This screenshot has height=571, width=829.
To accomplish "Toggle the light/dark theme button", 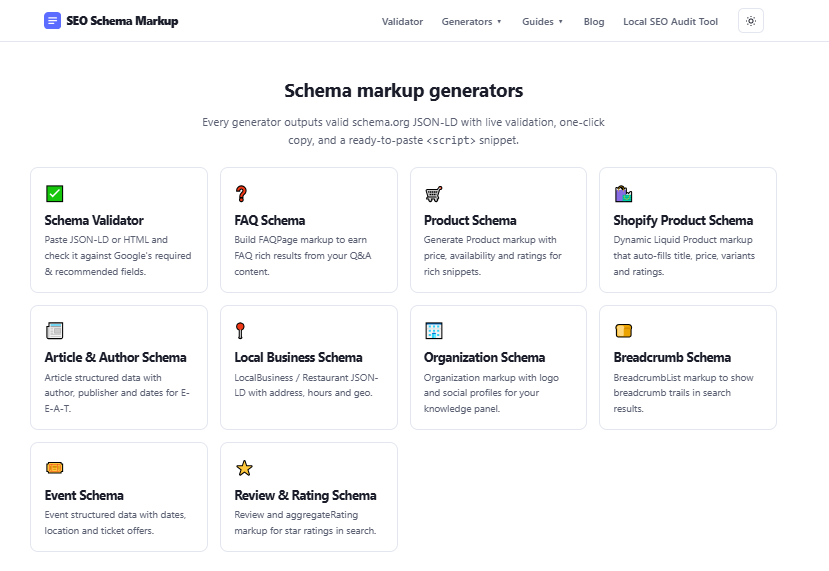I will (x=751, y=21).
